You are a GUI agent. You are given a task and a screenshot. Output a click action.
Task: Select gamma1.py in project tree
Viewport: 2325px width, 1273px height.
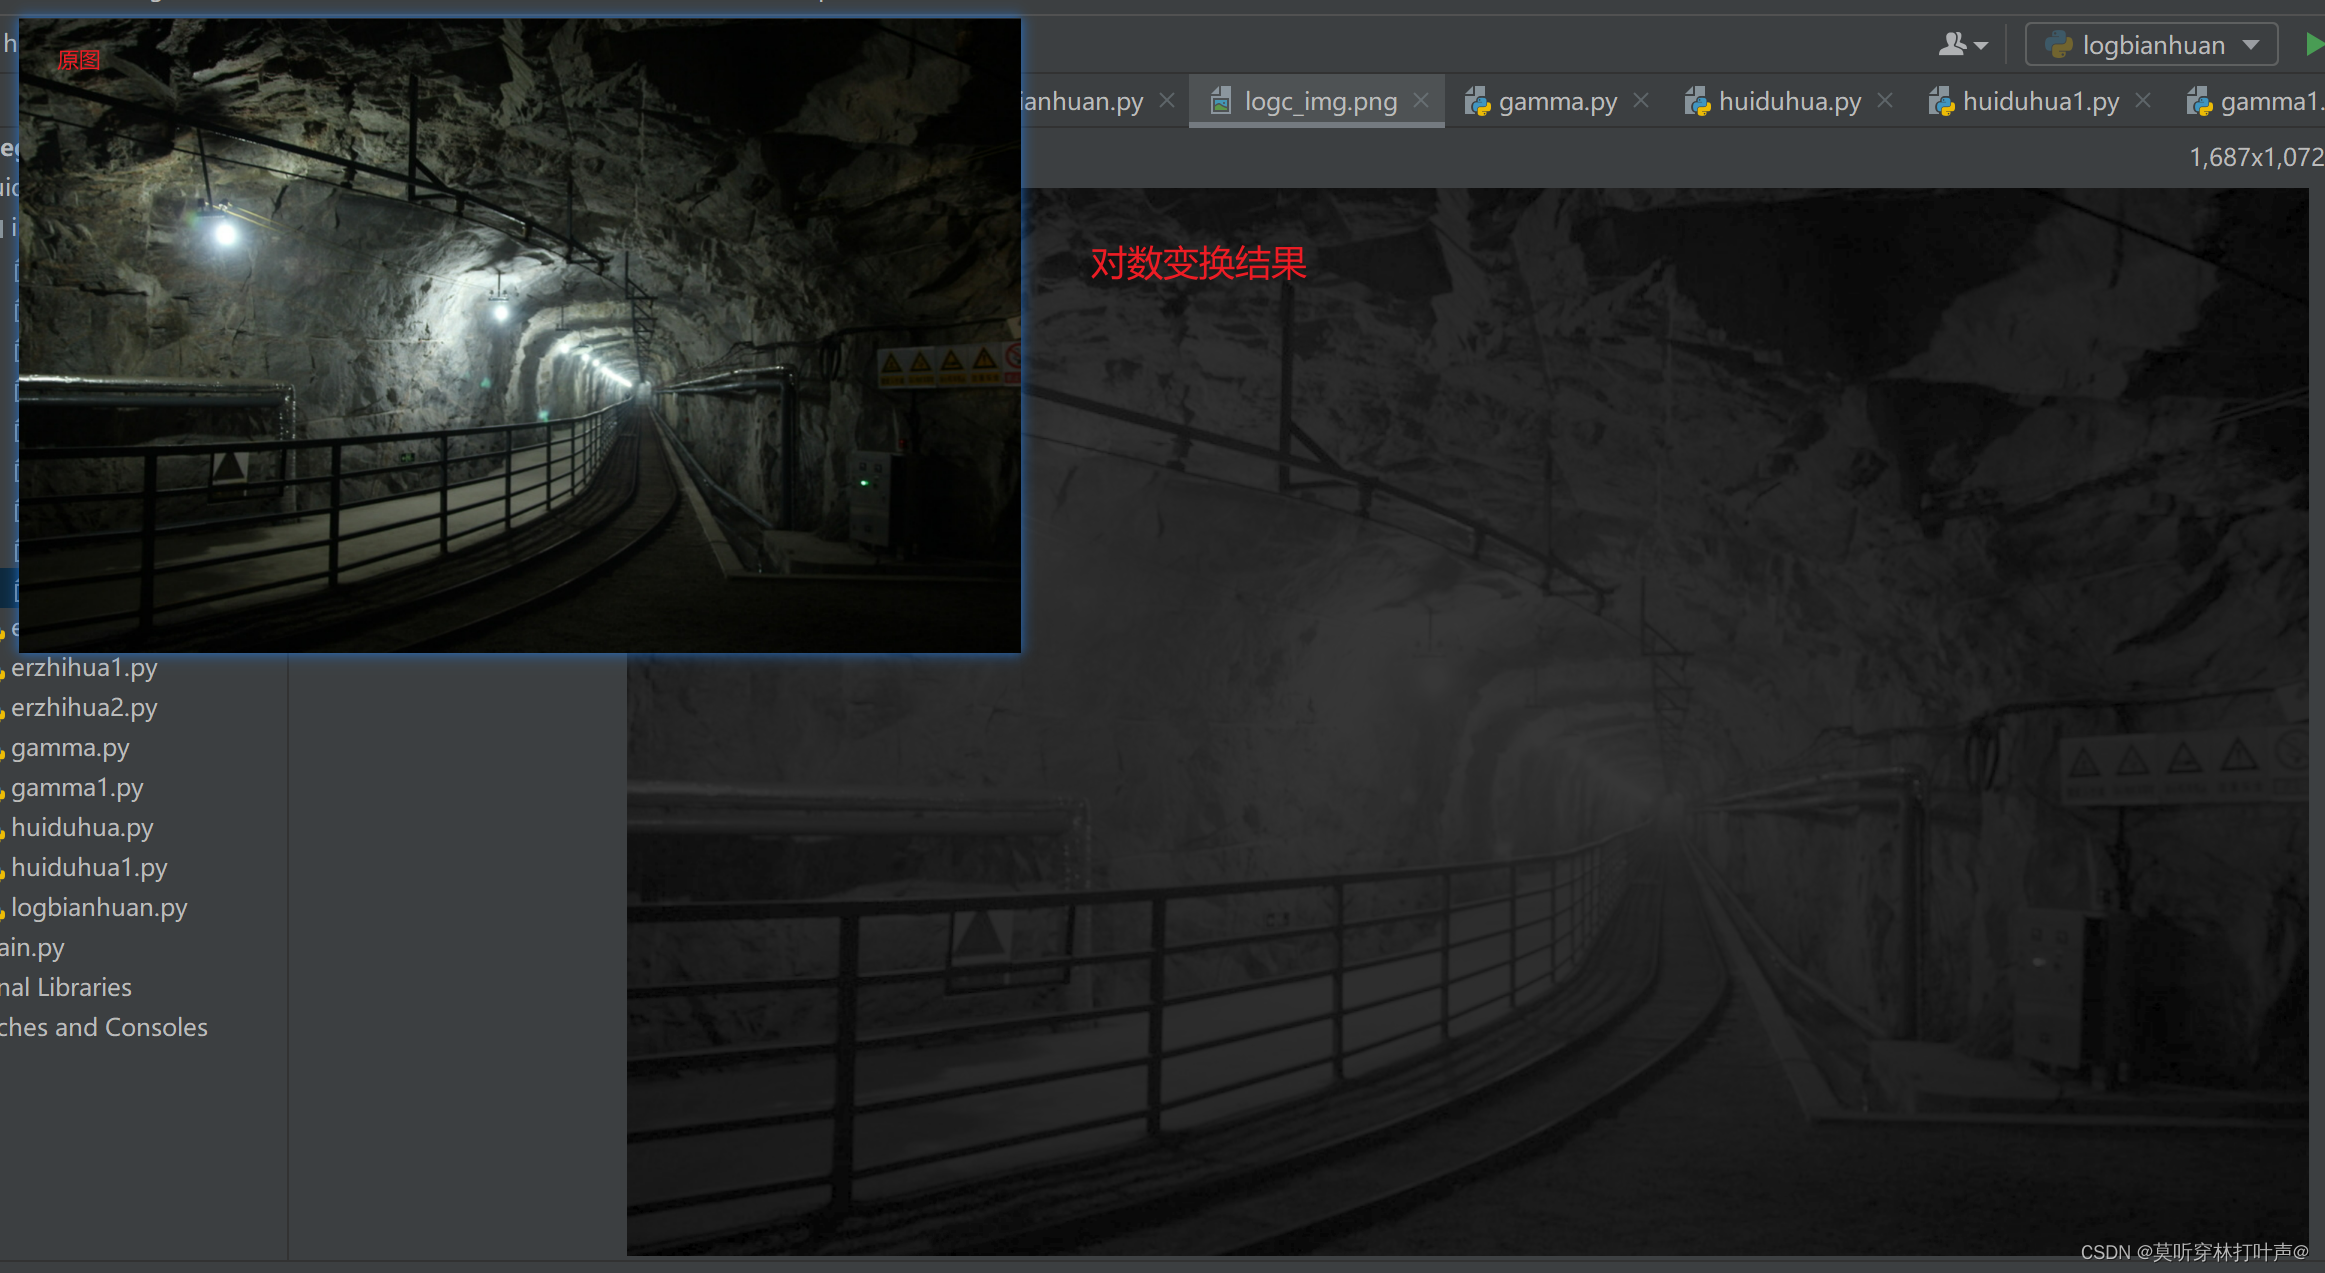(x=77, y=787)
